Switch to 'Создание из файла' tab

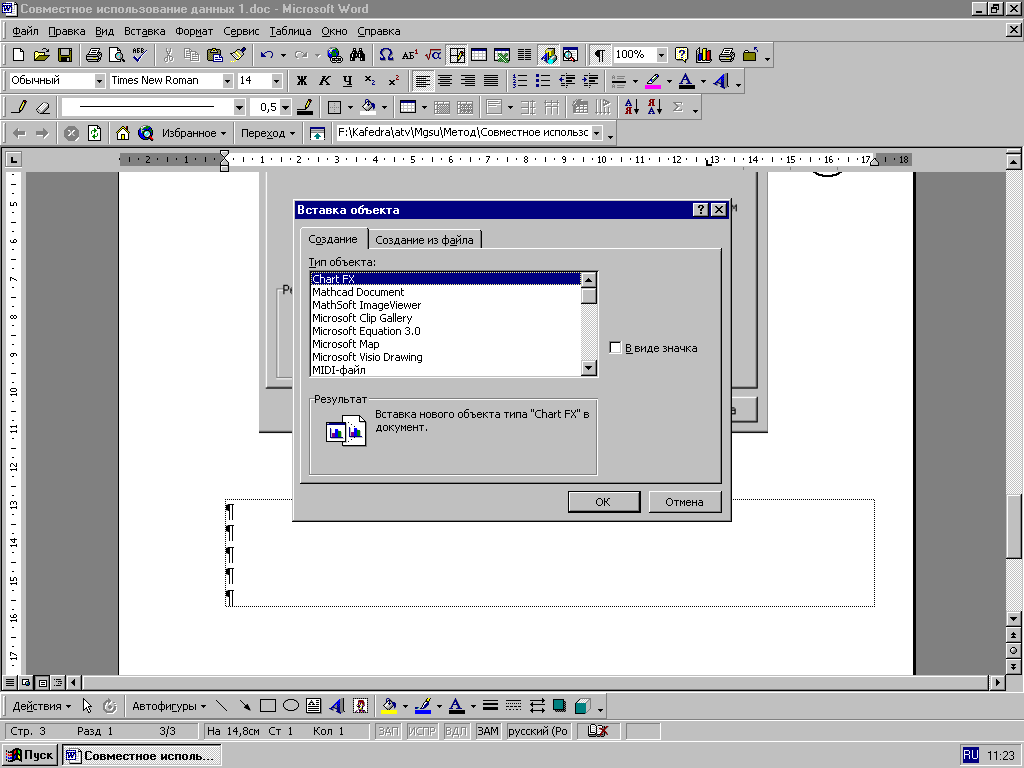click(424, 240)
